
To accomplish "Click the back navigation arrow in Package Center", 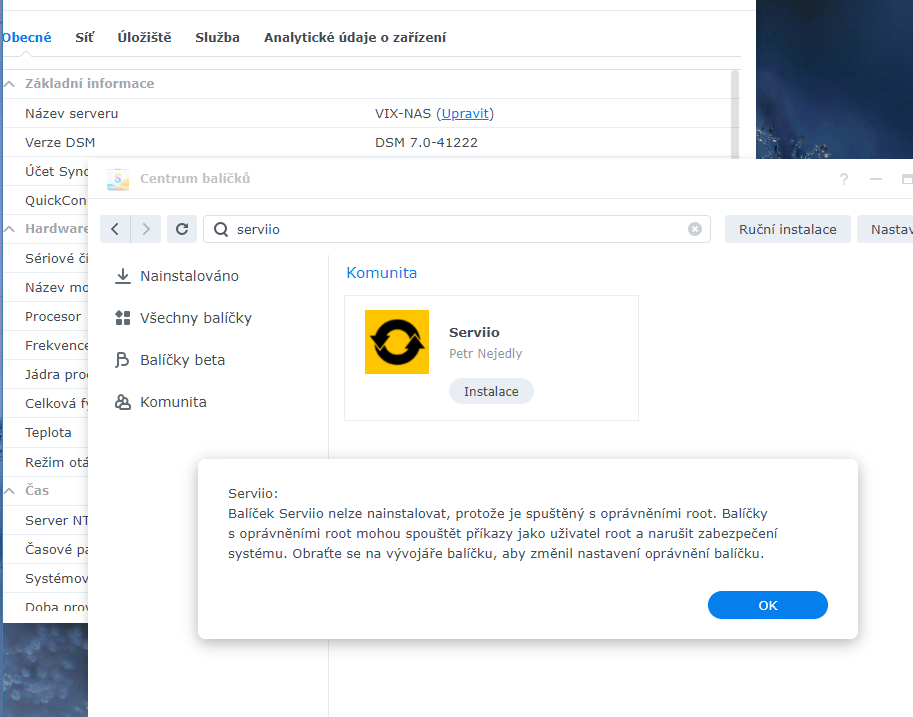I will point(116,229).
